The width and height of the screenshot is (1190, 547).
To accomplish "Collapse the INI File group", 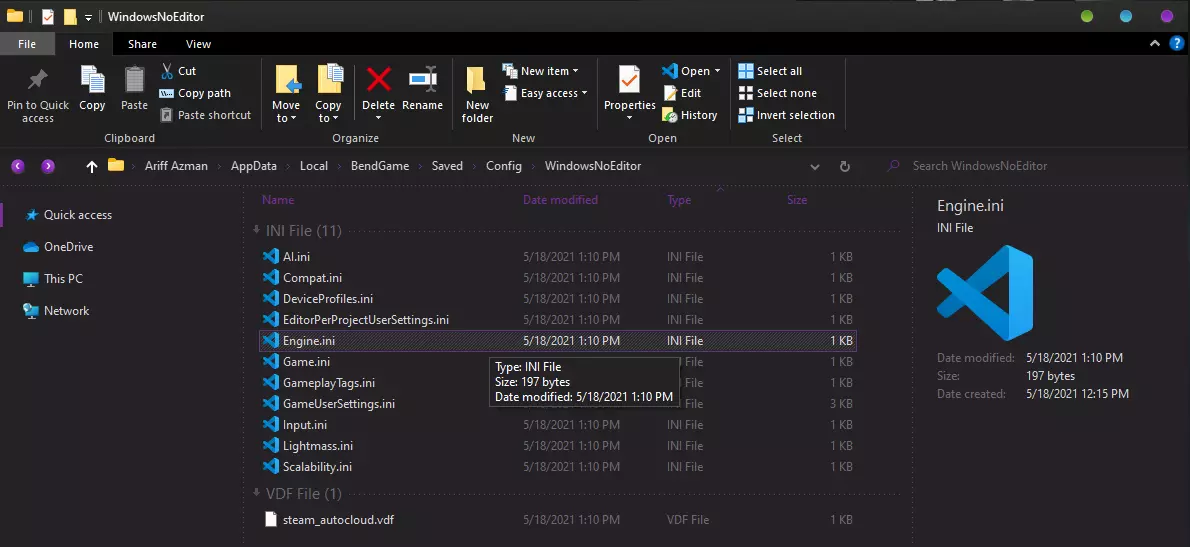I will 257,231.
